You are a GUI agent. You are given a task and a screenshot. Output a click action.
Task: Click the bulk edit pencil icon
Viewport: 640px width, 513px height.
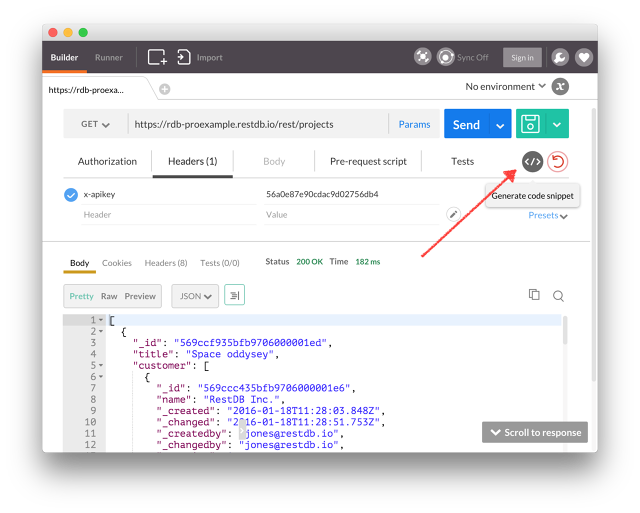click(453, 214)
